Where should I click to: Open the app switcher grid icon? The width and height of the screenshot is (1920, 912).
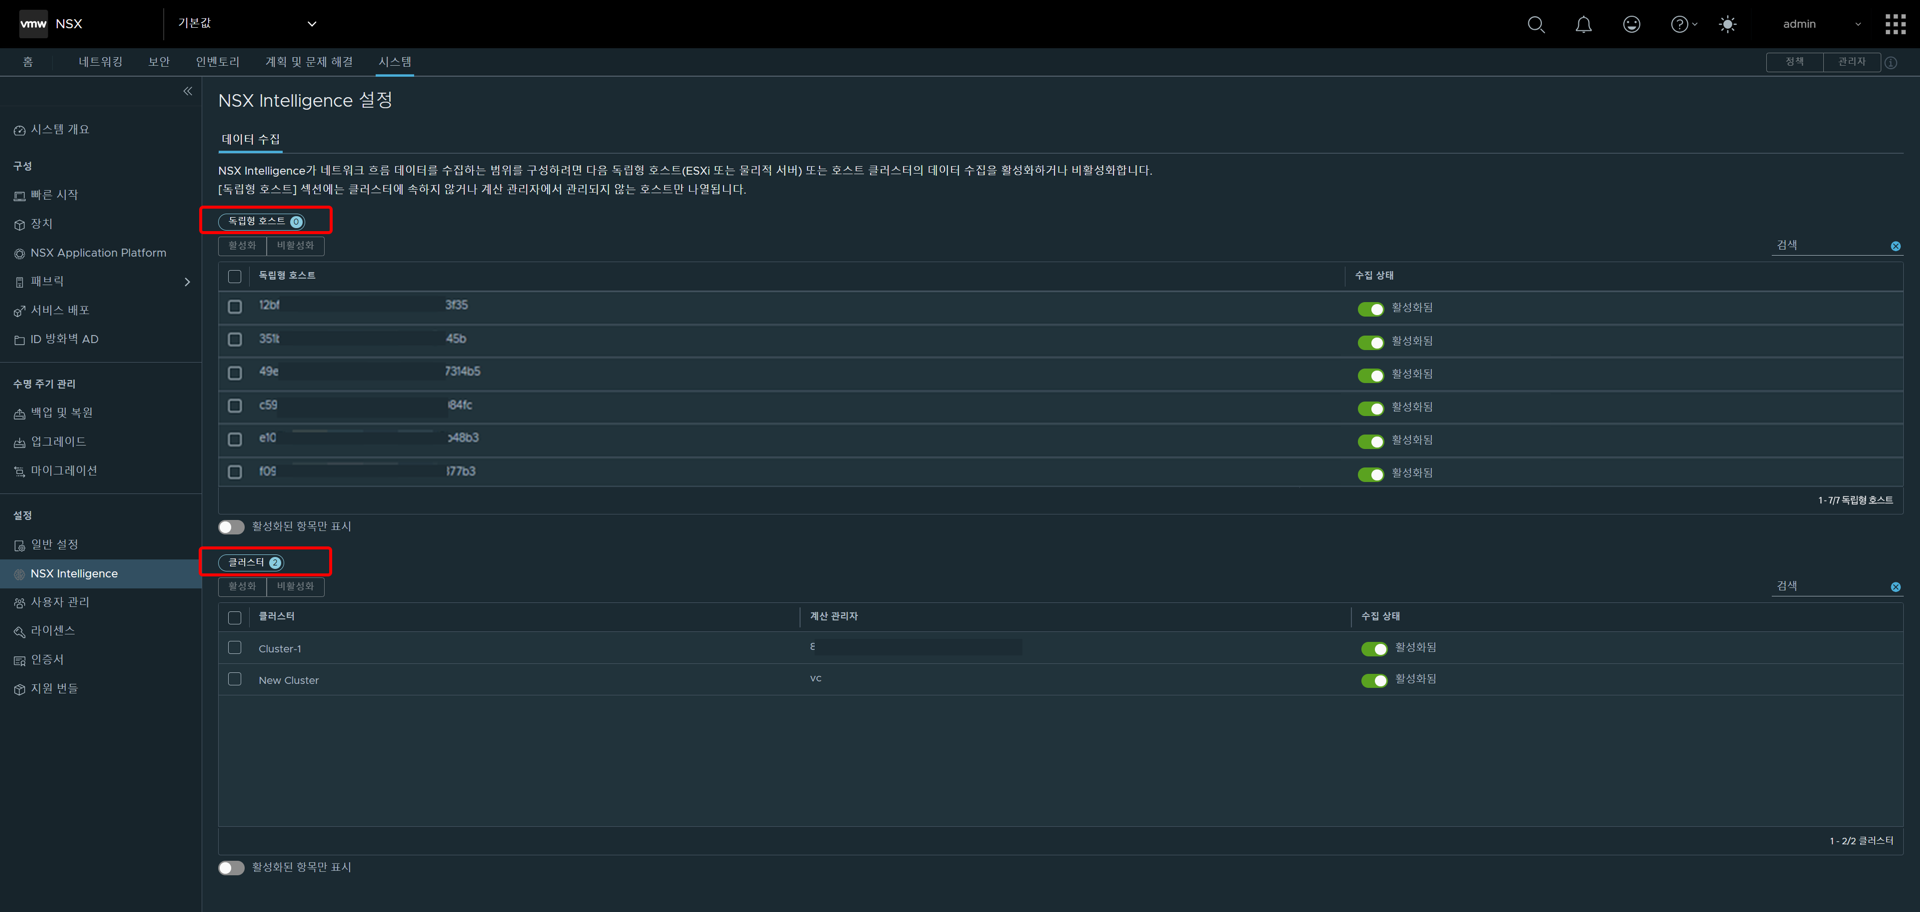tap(1895, 24)
